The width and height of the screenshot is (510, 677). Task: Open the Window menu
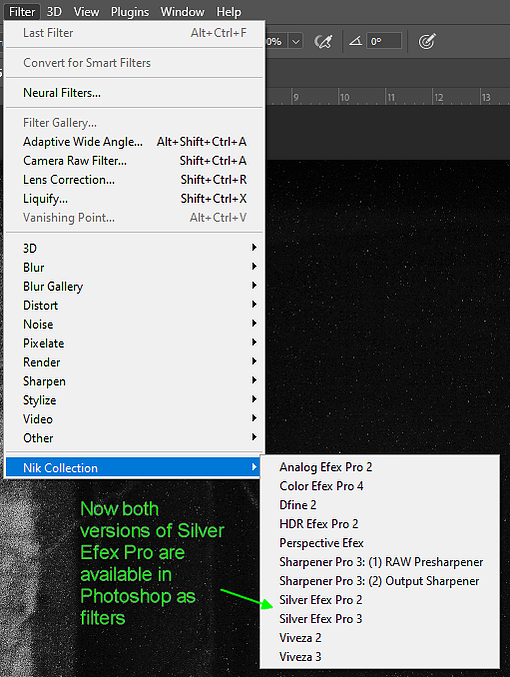click(x=182, y=12)
